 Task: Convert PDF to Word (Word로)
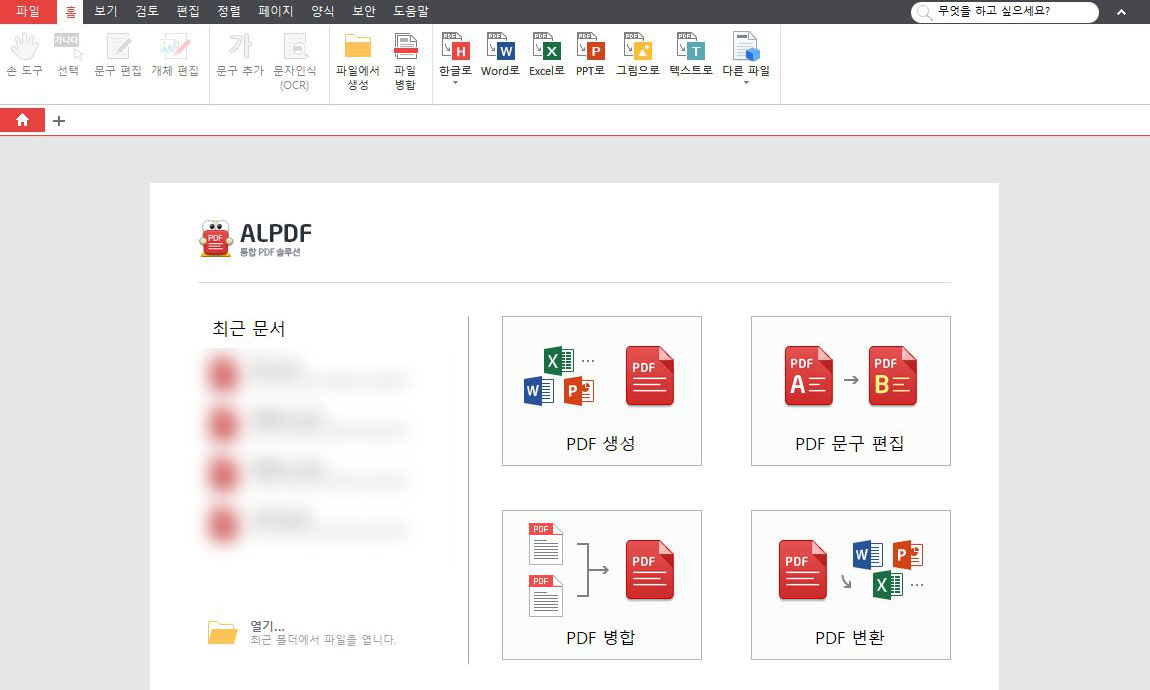[x=500, y=55]
